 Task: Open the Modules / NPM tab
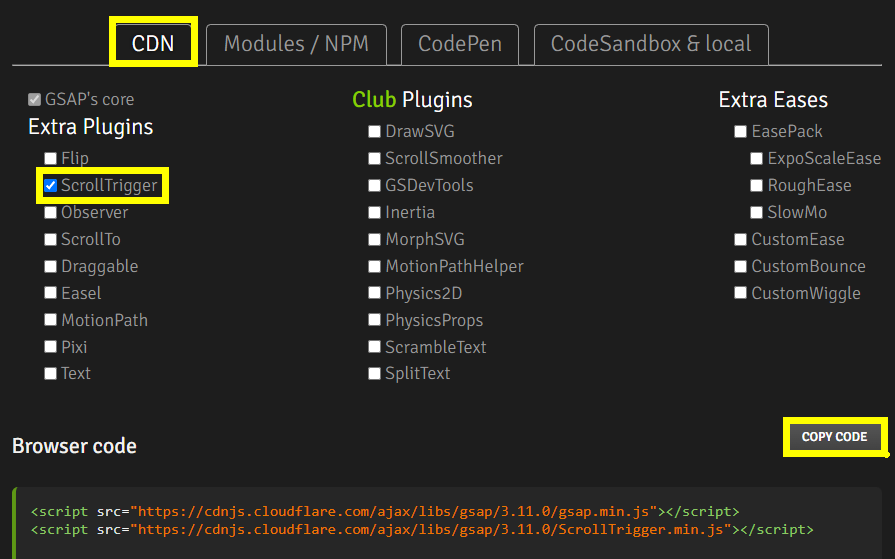[296, 44]
